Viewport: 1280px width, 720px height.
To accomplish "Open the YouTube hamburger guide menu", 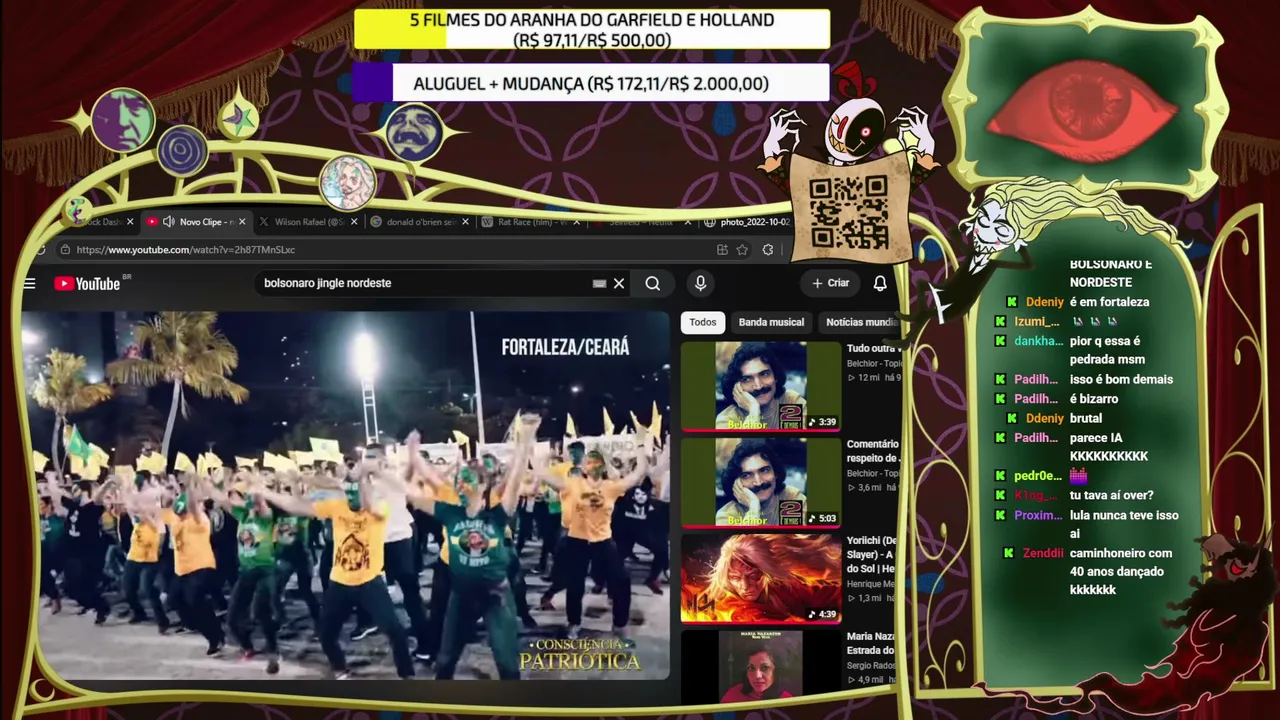I will (30, 284).
